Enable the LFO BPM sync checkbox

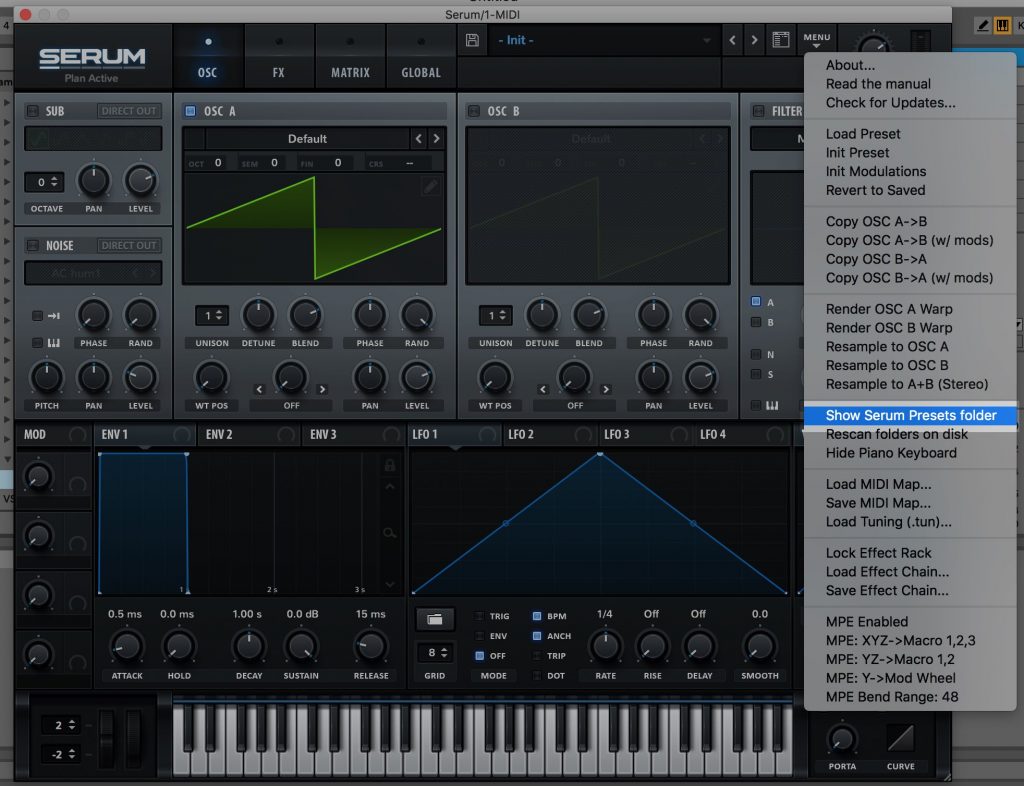(x=537, y=617)
